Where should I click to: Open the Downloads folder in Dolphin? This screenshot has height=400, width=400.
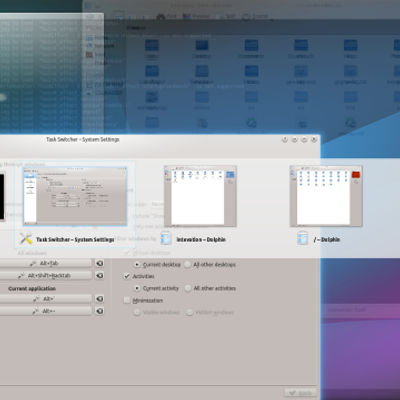point(301,49)
